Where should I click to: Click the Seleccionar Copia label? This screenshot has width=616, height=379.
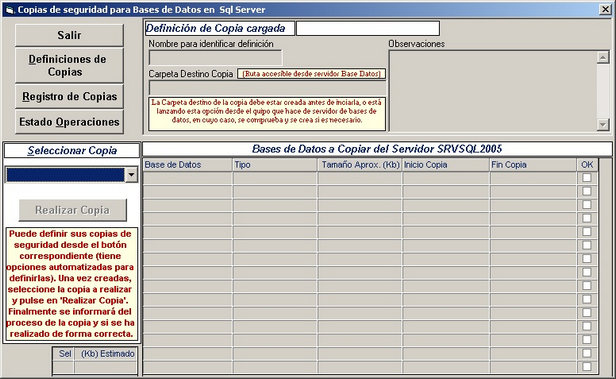[x=72, y=150]
